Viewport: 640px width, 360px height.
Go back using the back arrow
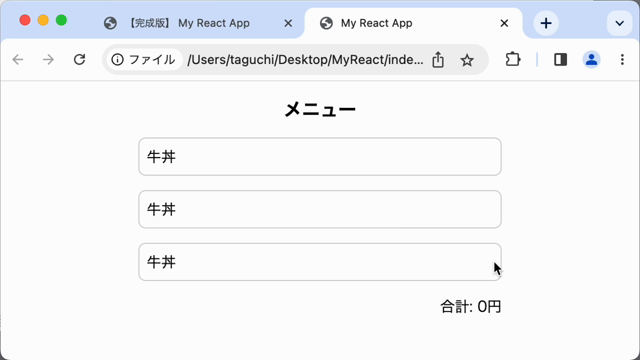[18, 60]
